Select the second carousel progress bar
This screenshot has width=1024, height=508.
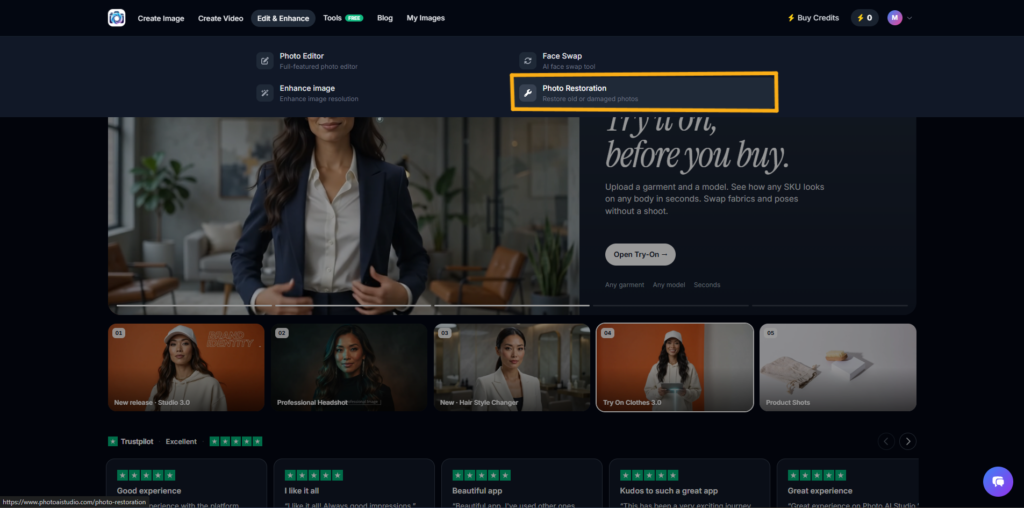pos(353,305)
